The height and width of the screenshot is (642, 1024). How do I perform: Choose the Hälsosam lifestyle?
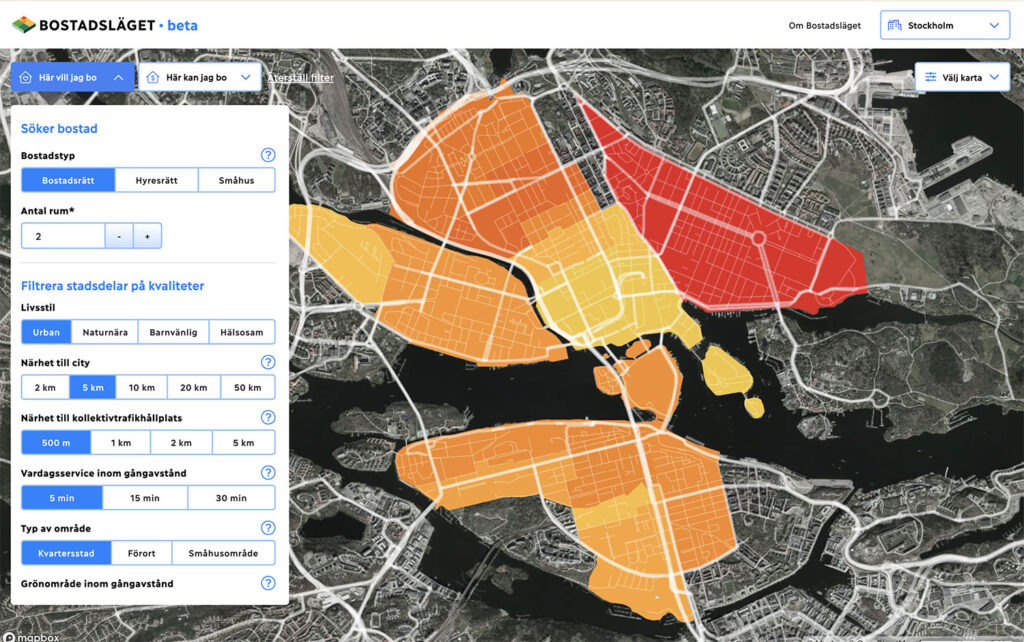click(242, 332)
